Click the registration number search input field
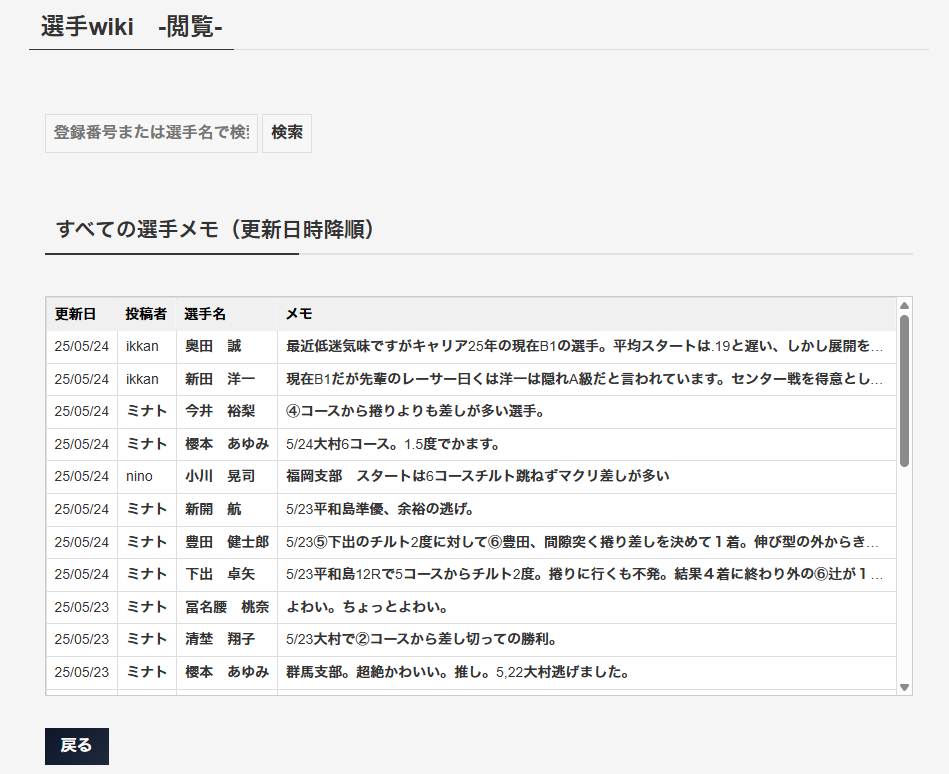The width and height of the screenshot is (949, 774). tap(151, 133)
